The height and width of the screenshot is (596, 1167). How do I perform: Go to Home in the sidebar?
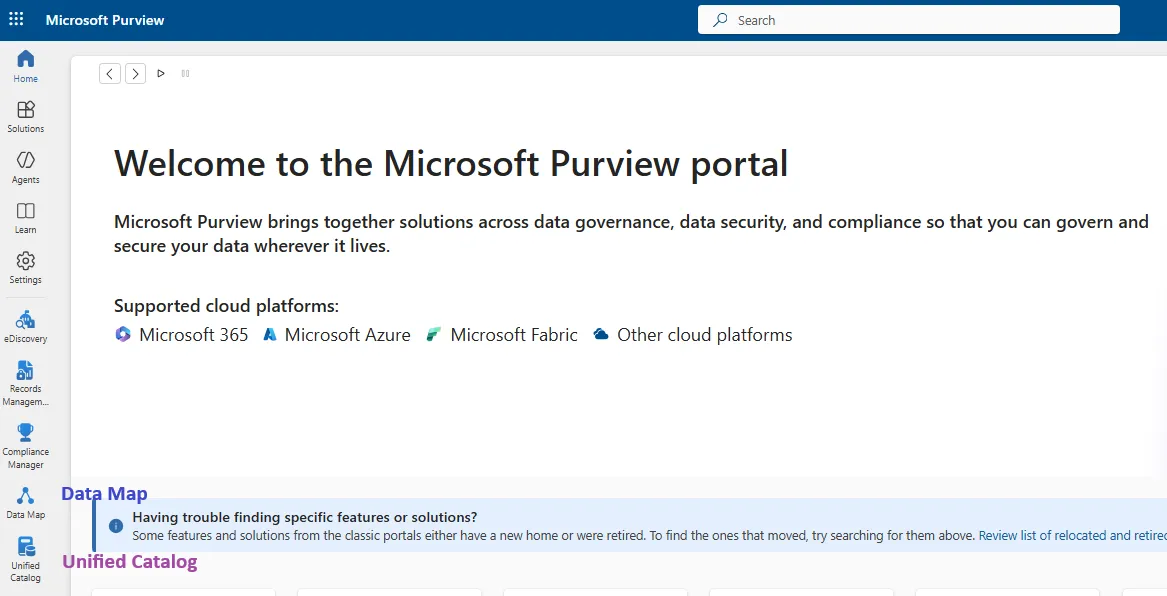(25, 66)
